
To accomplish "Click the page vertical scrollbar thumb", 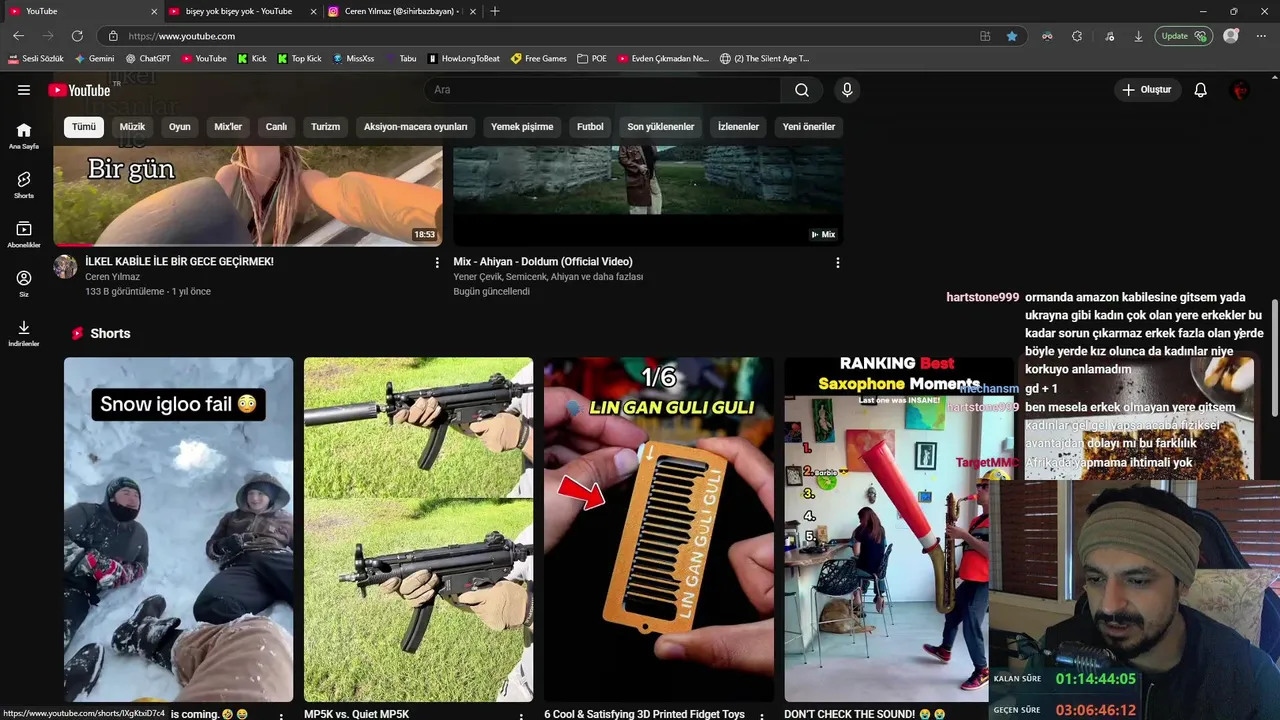I will (x=1275, y=358).
